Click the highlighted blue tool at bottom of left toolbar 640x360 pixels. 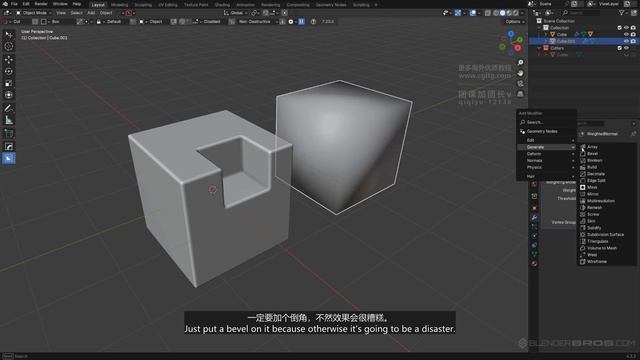click(x=9, y=158)
